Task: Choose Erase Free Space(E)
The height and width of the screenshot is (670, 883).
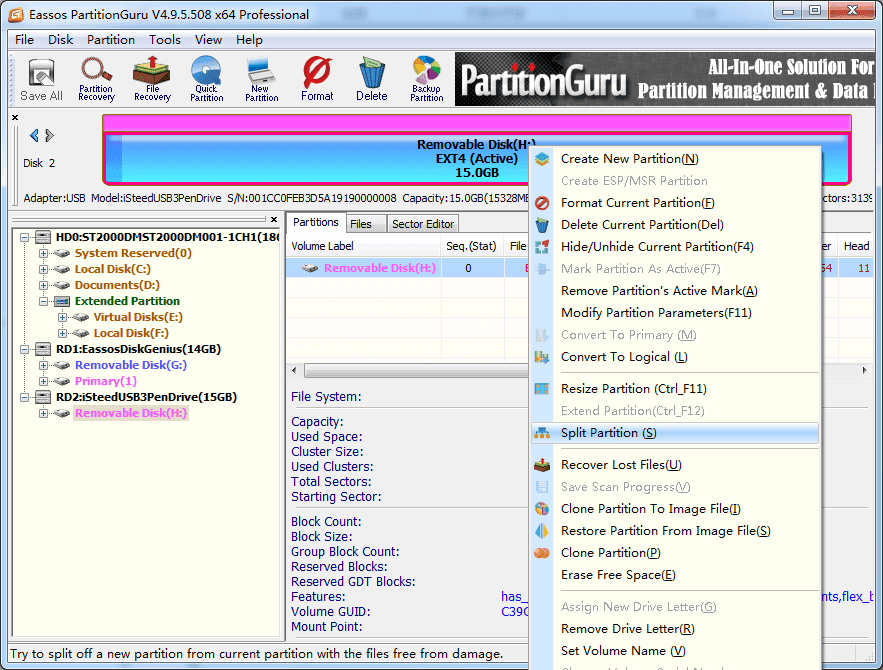Action: (x=674, y=575)
